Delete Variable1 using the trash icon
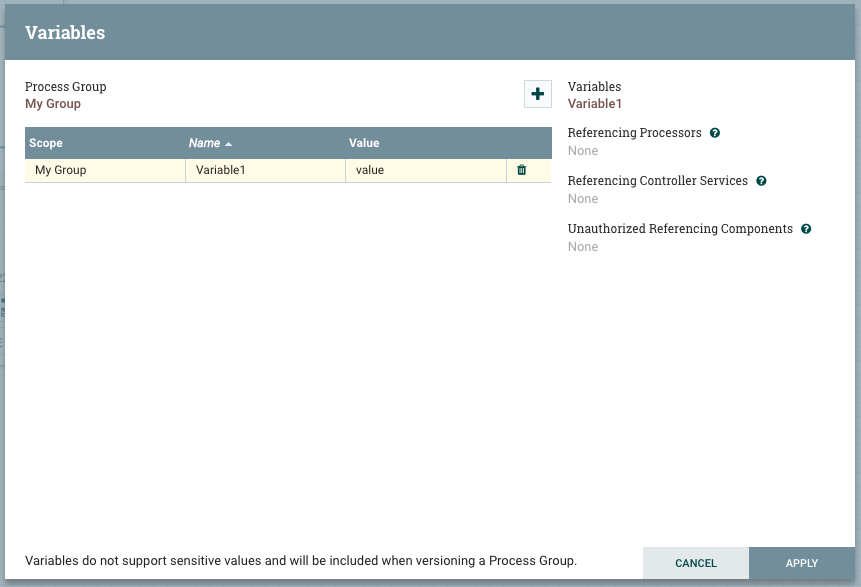The width and height of the screenshot is (861, 587). 522,170
